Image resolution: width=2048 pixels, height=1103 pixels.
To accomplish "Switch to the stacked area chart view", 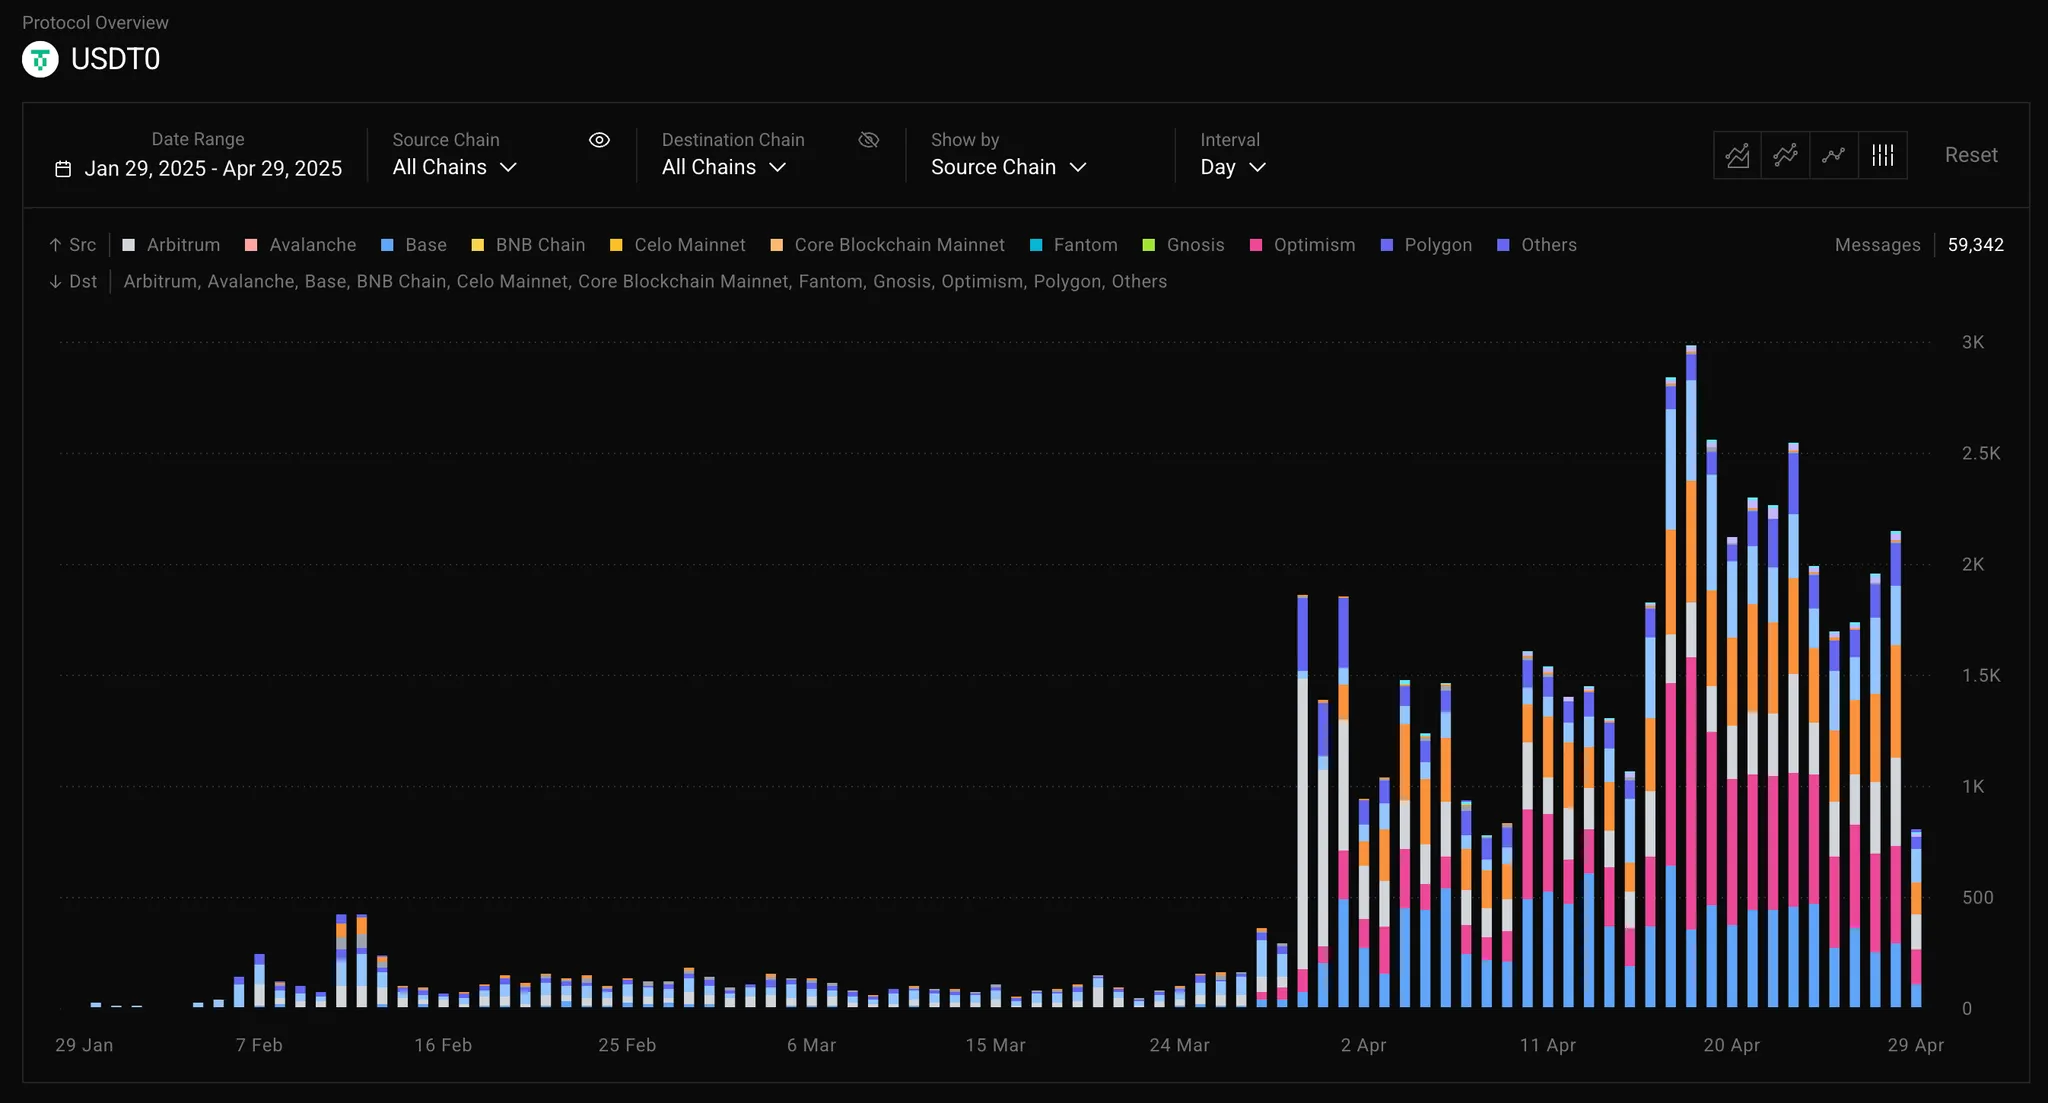I will point(1737,155).
